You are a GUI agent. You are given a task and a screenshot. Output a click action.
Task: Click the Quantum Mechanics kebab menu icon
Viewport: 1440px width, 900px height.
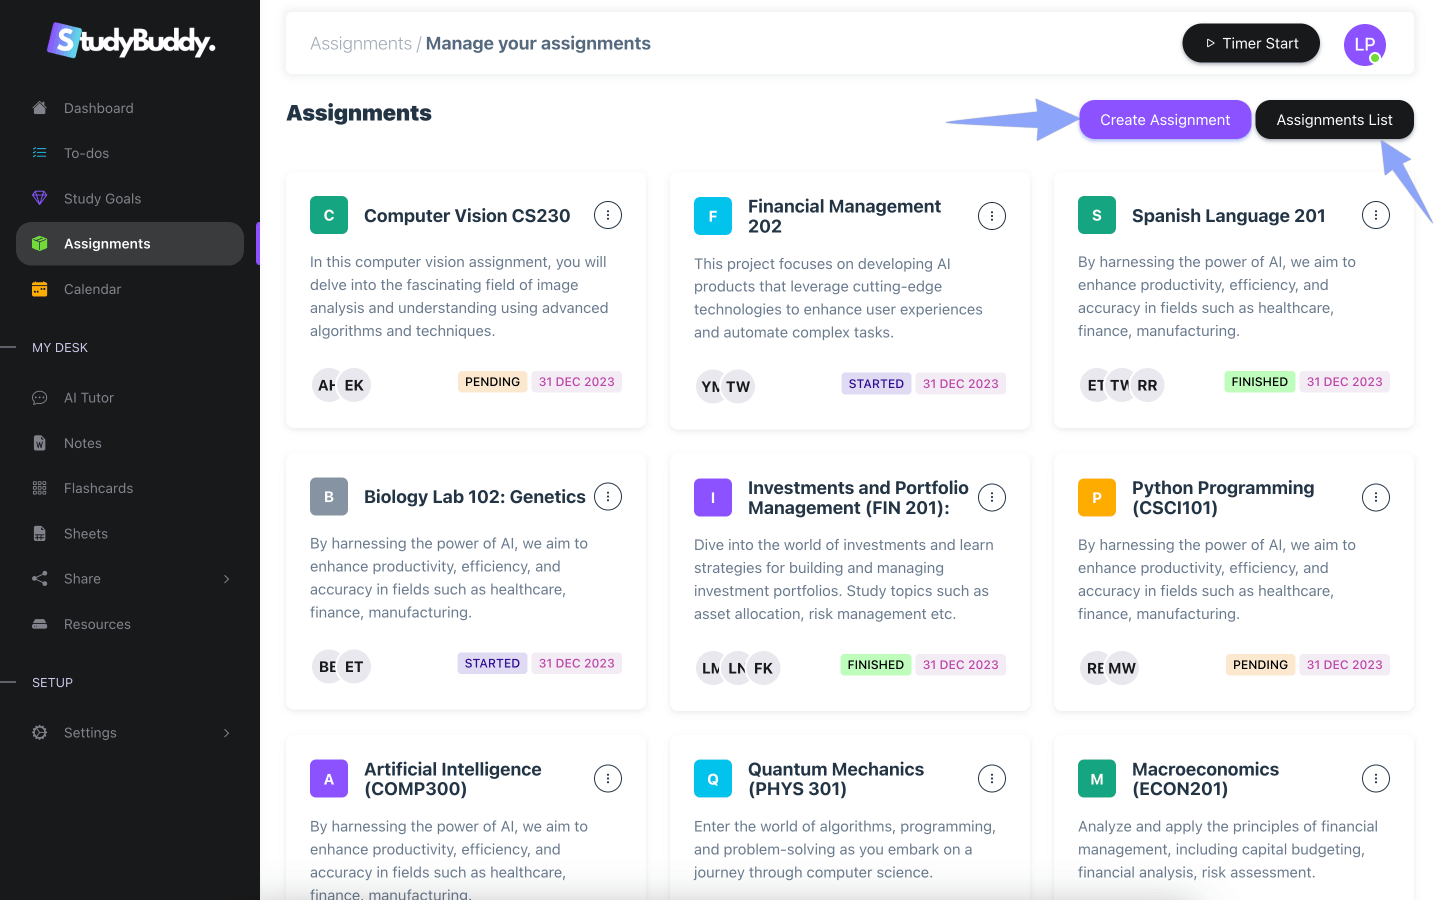coord(992,779)
